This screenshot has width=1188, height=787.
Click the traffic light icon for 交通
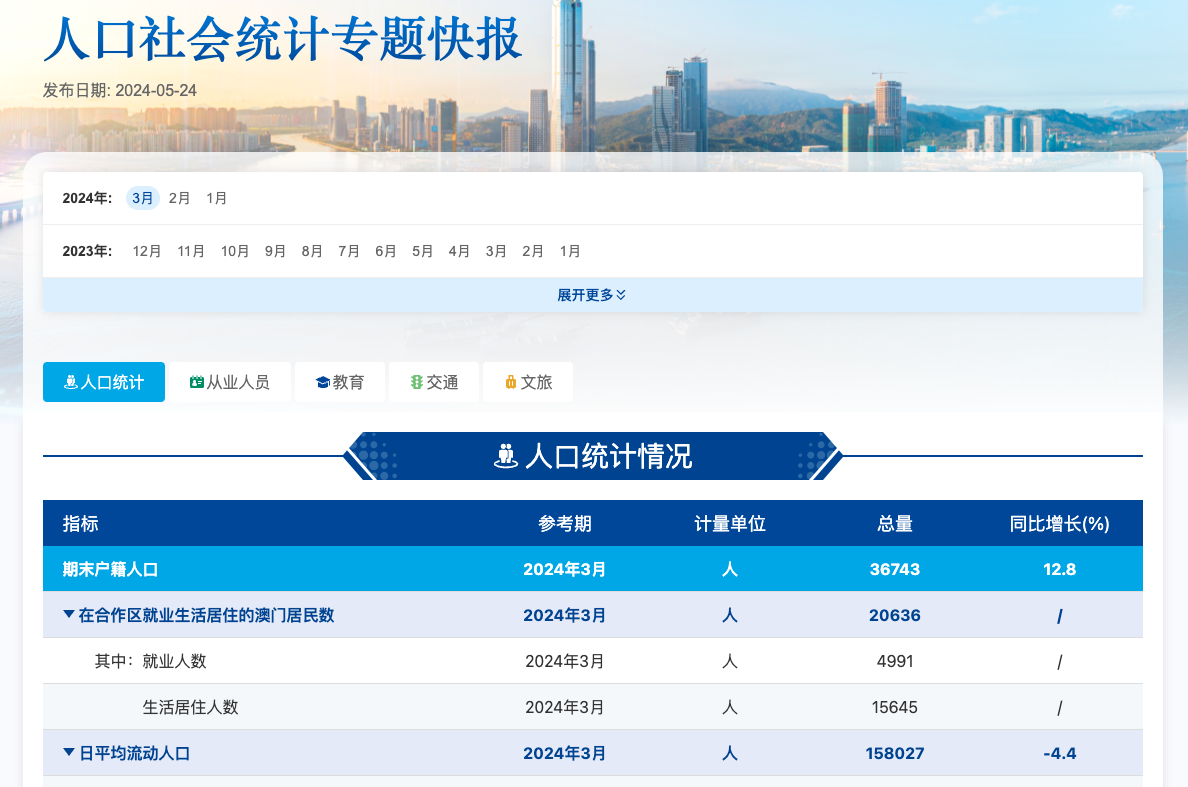point(417,383)
